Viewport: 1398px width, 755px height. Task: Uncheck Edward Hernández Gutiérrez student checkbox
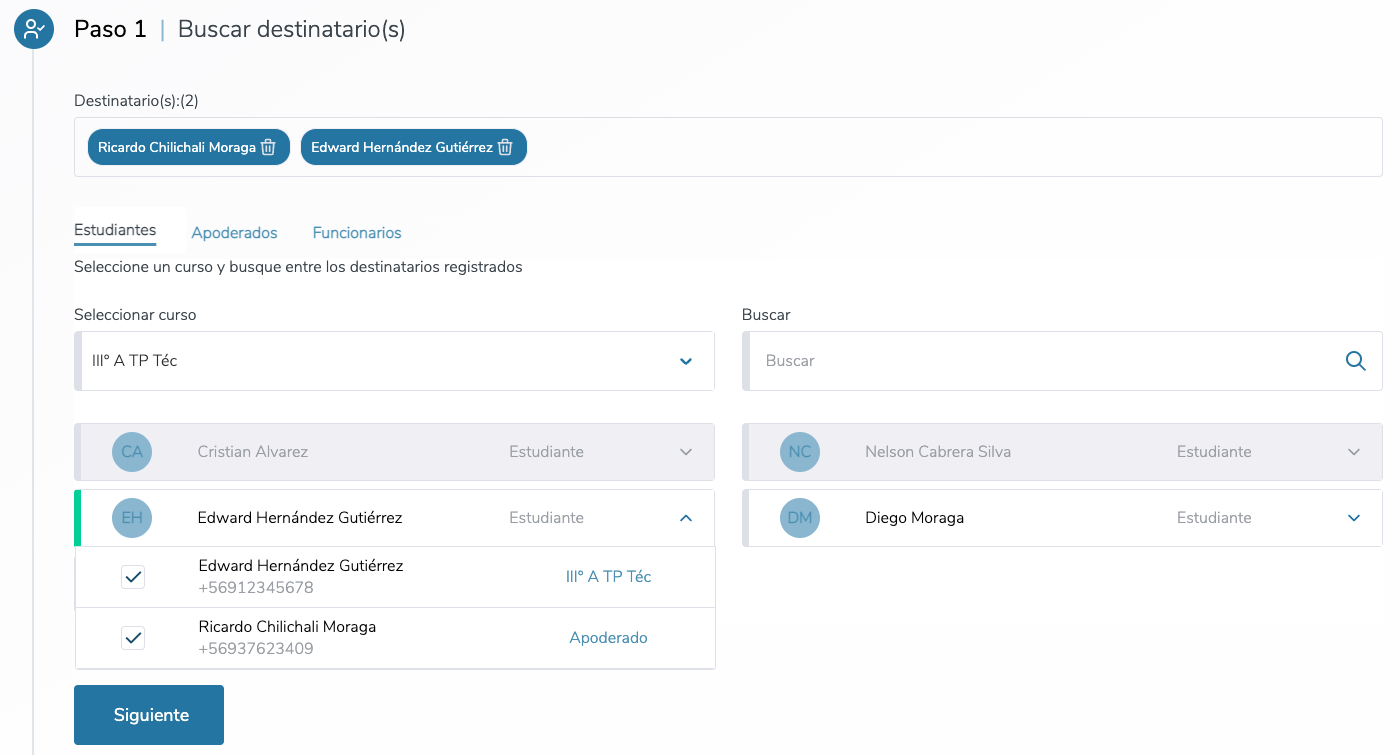coord(133,577)
